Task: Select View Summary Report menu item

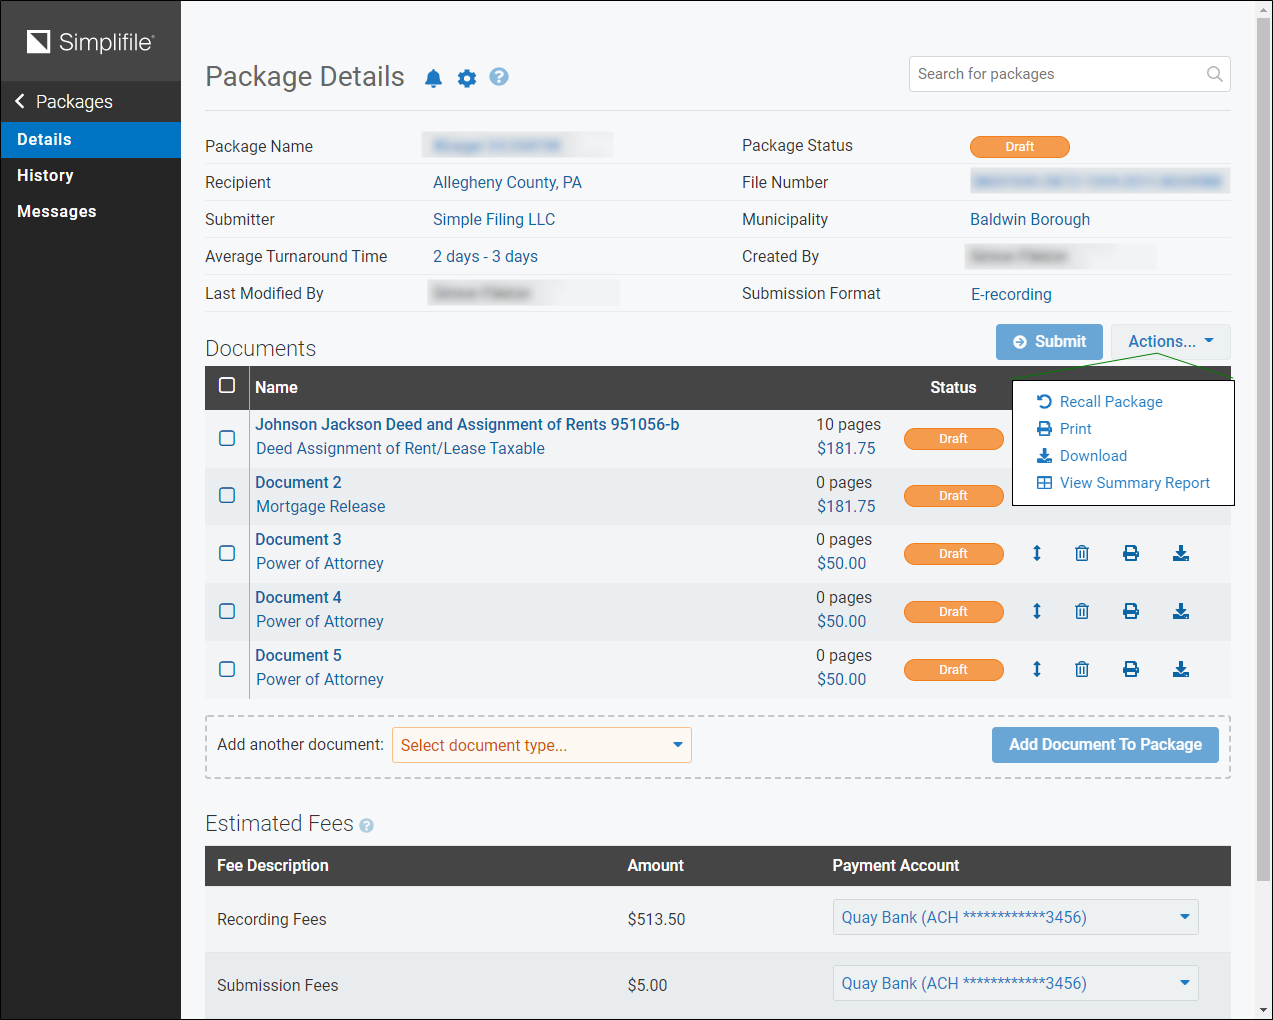Action: [x=1134, y=483]
